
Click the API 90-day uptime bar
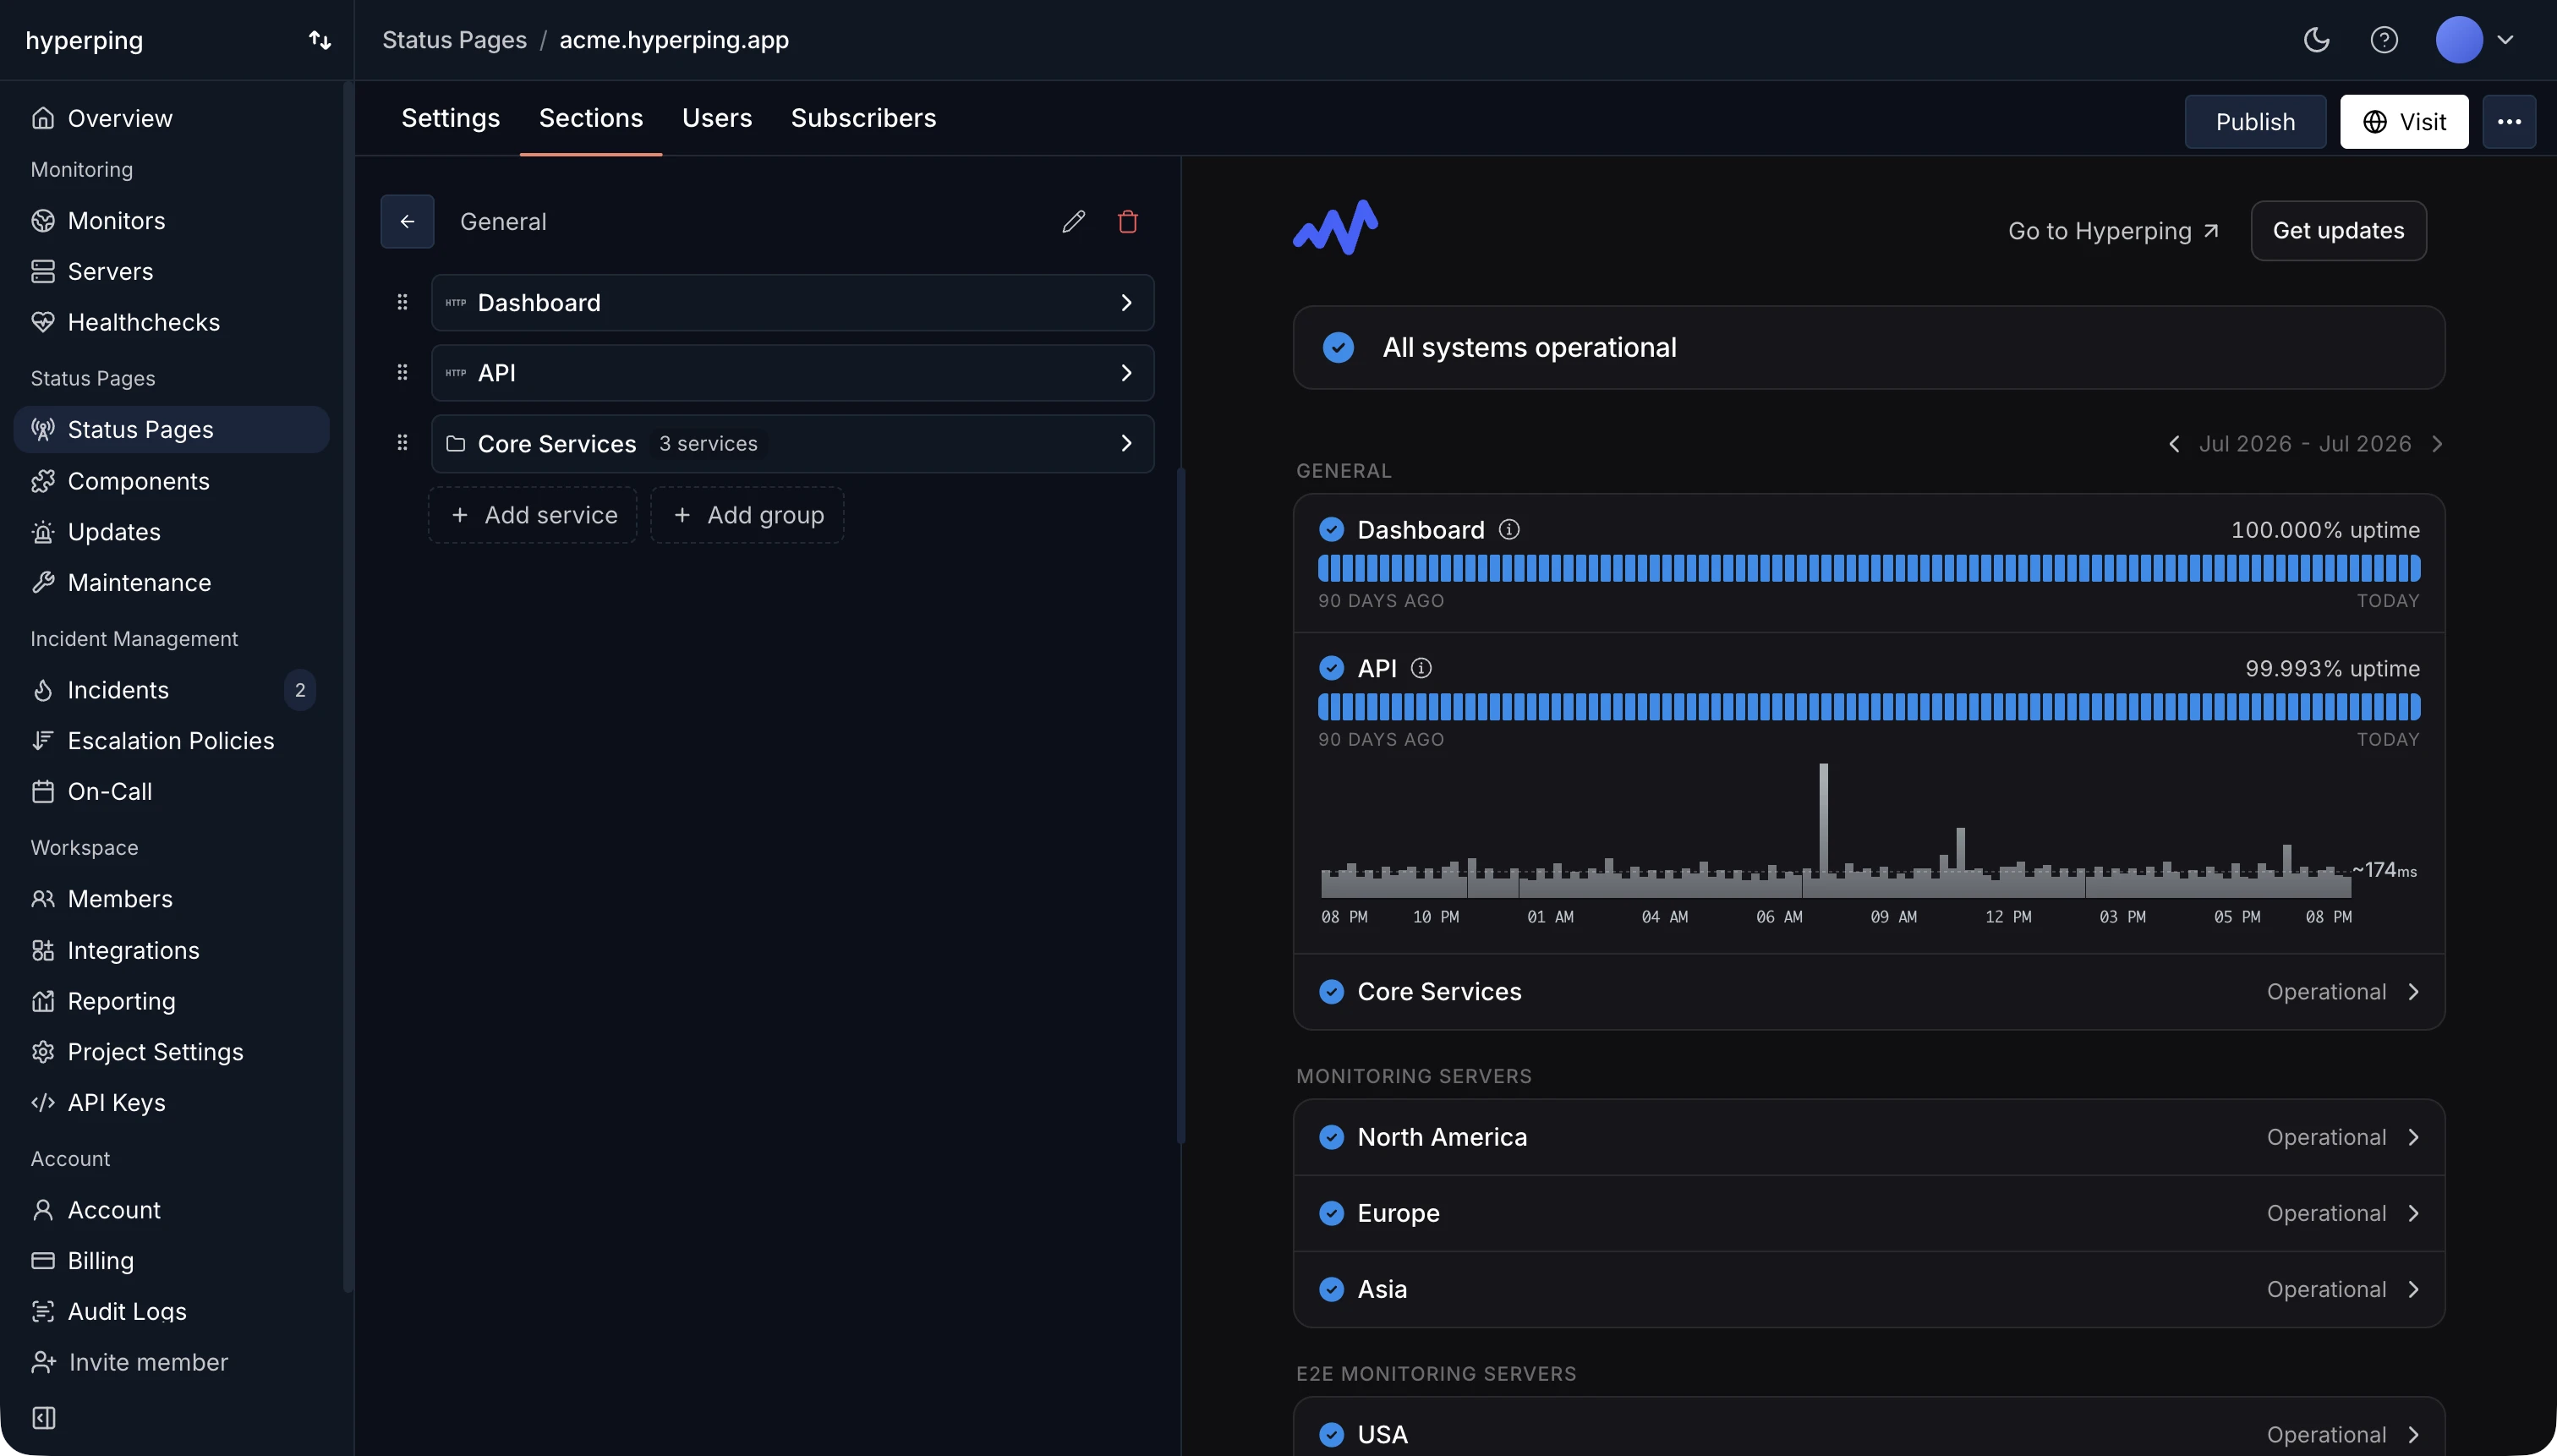pyautogui.click(x=1868, y=707)
